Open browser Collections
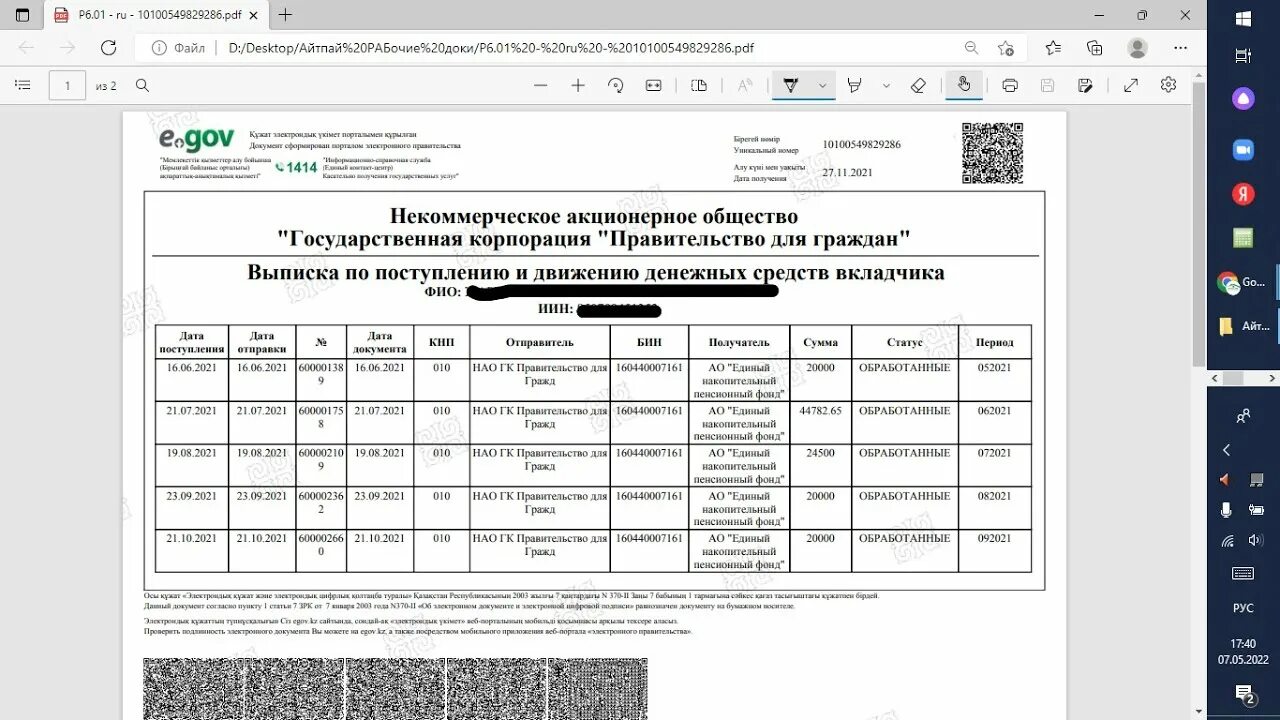This screenshot has width=1280, height=720. 1095,47
